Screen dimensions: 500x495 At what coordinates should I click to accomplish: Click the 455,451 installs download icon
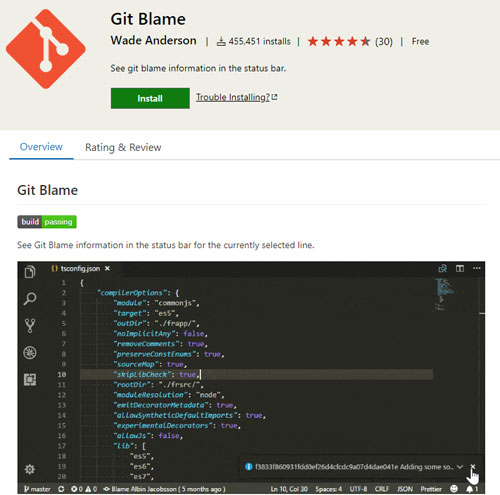[x=221, y=42]
